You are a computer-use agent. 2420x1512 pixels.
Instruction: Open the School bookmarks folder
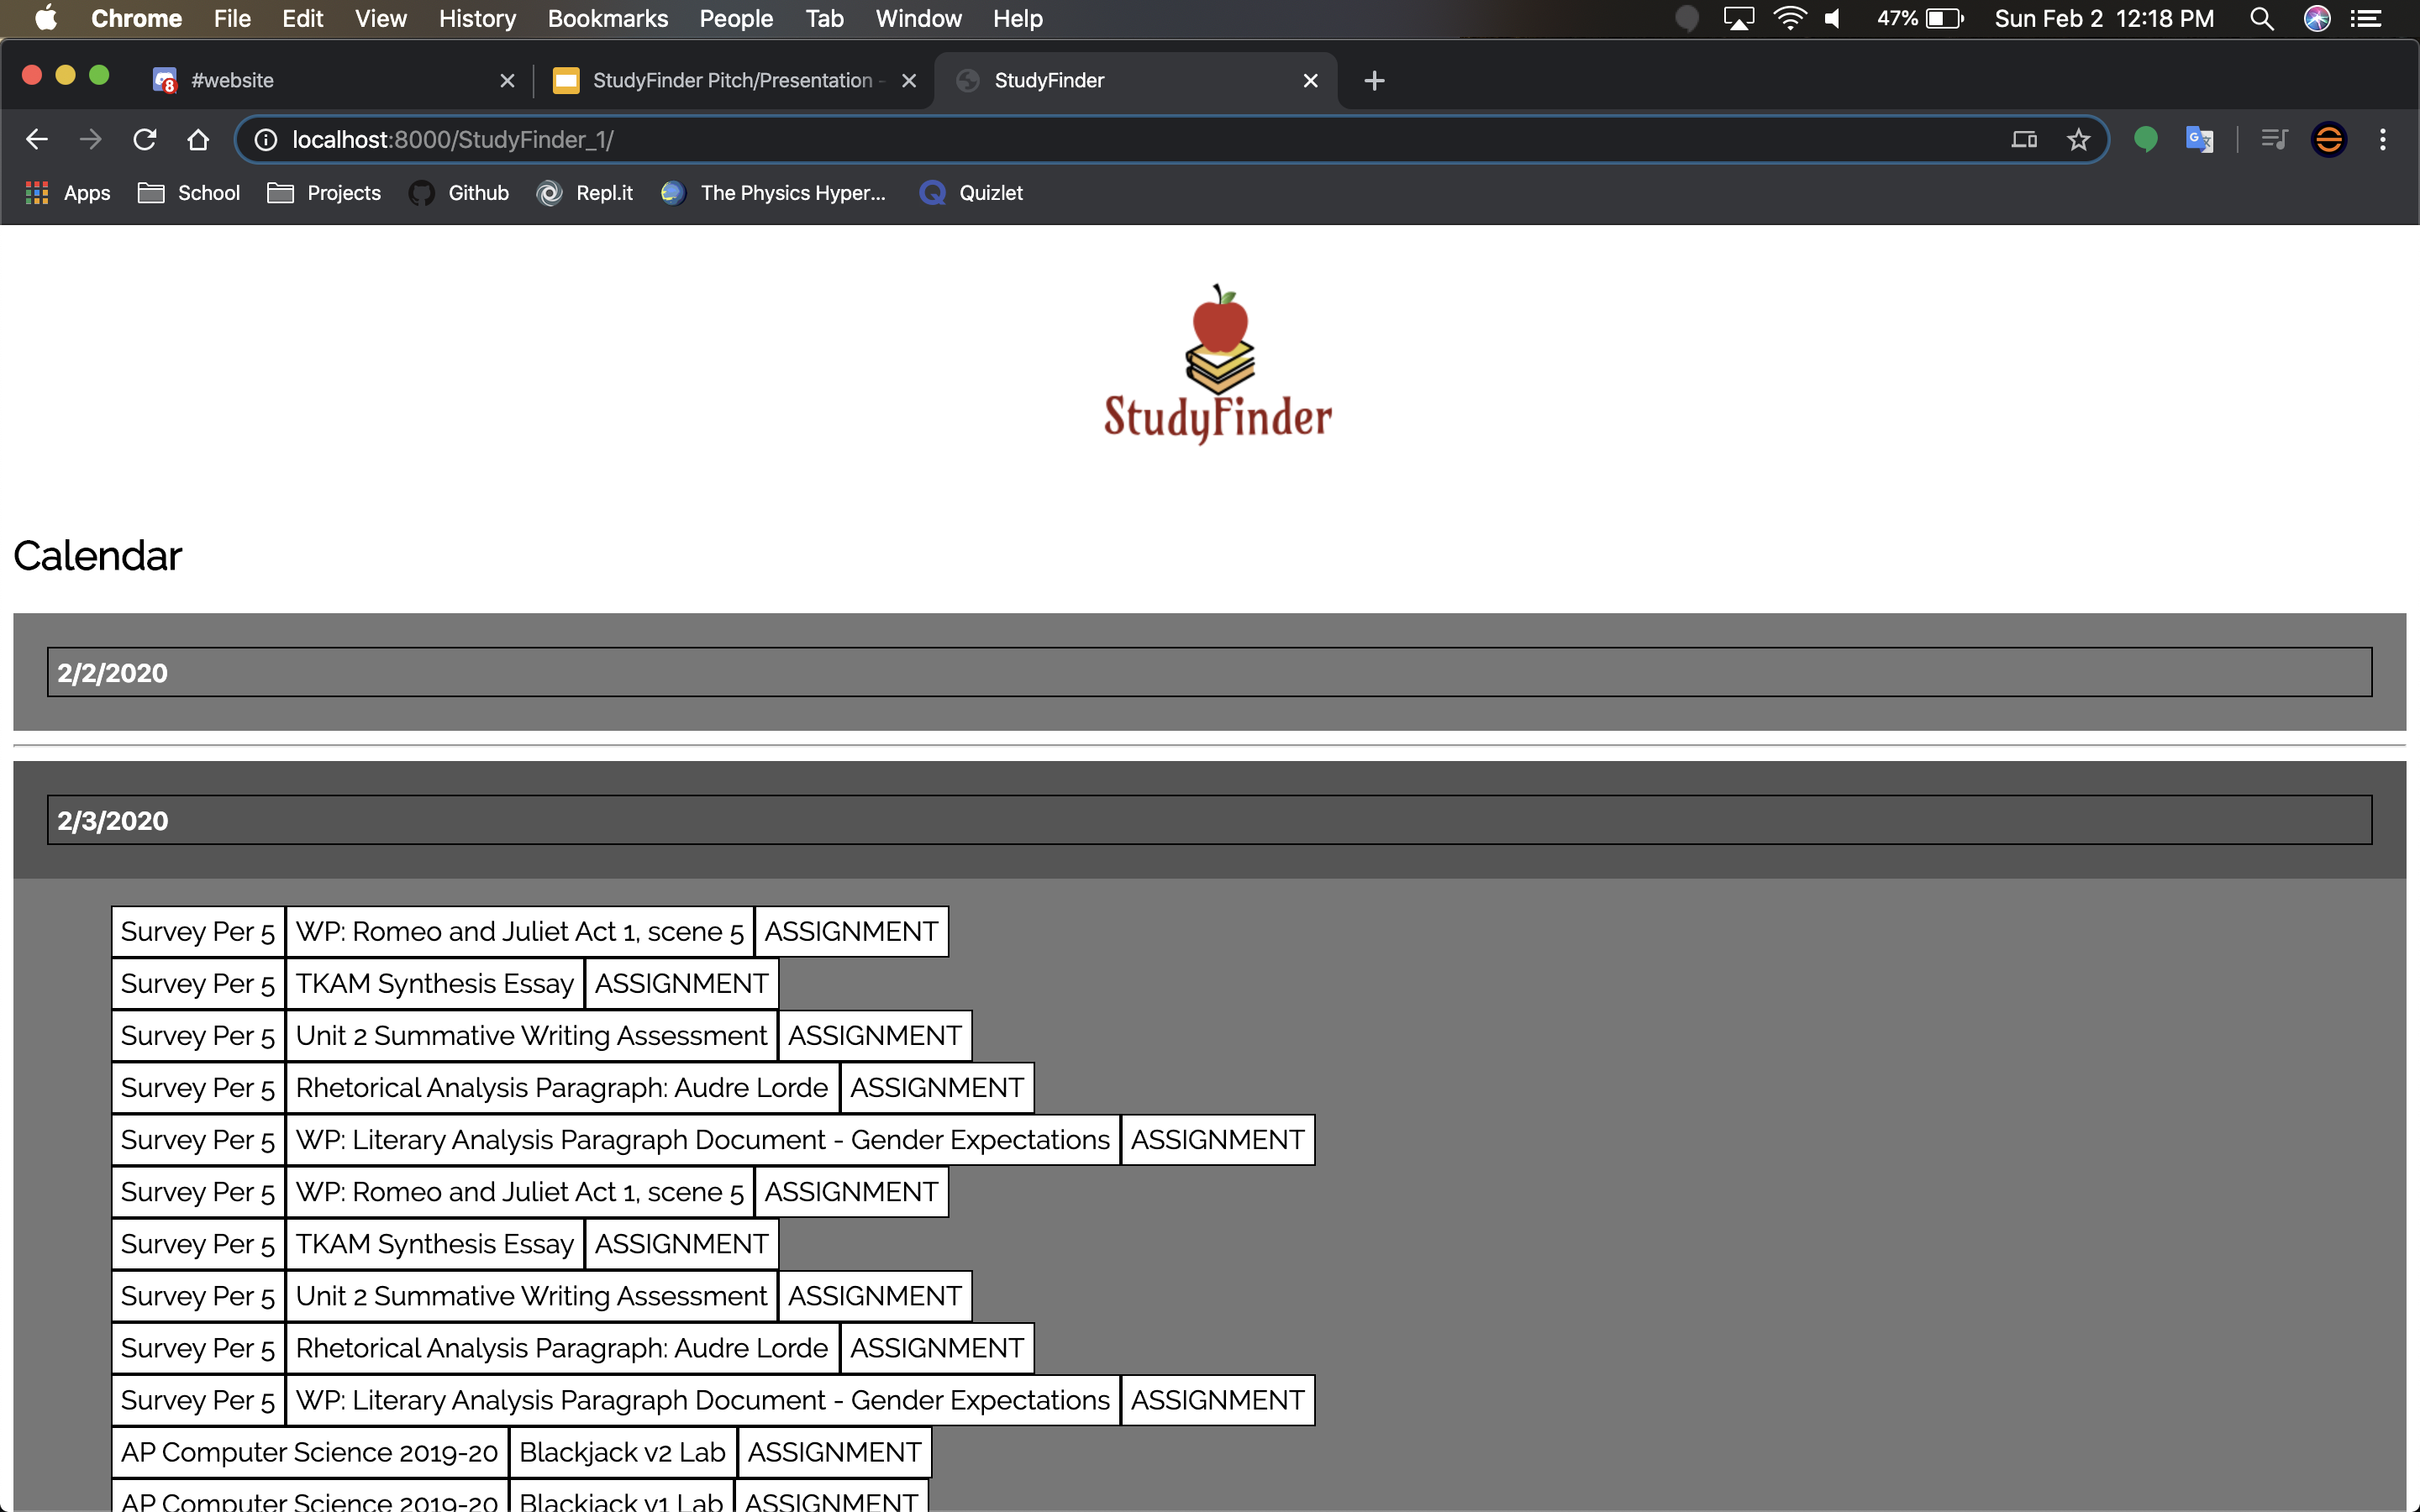click(189, 193)
